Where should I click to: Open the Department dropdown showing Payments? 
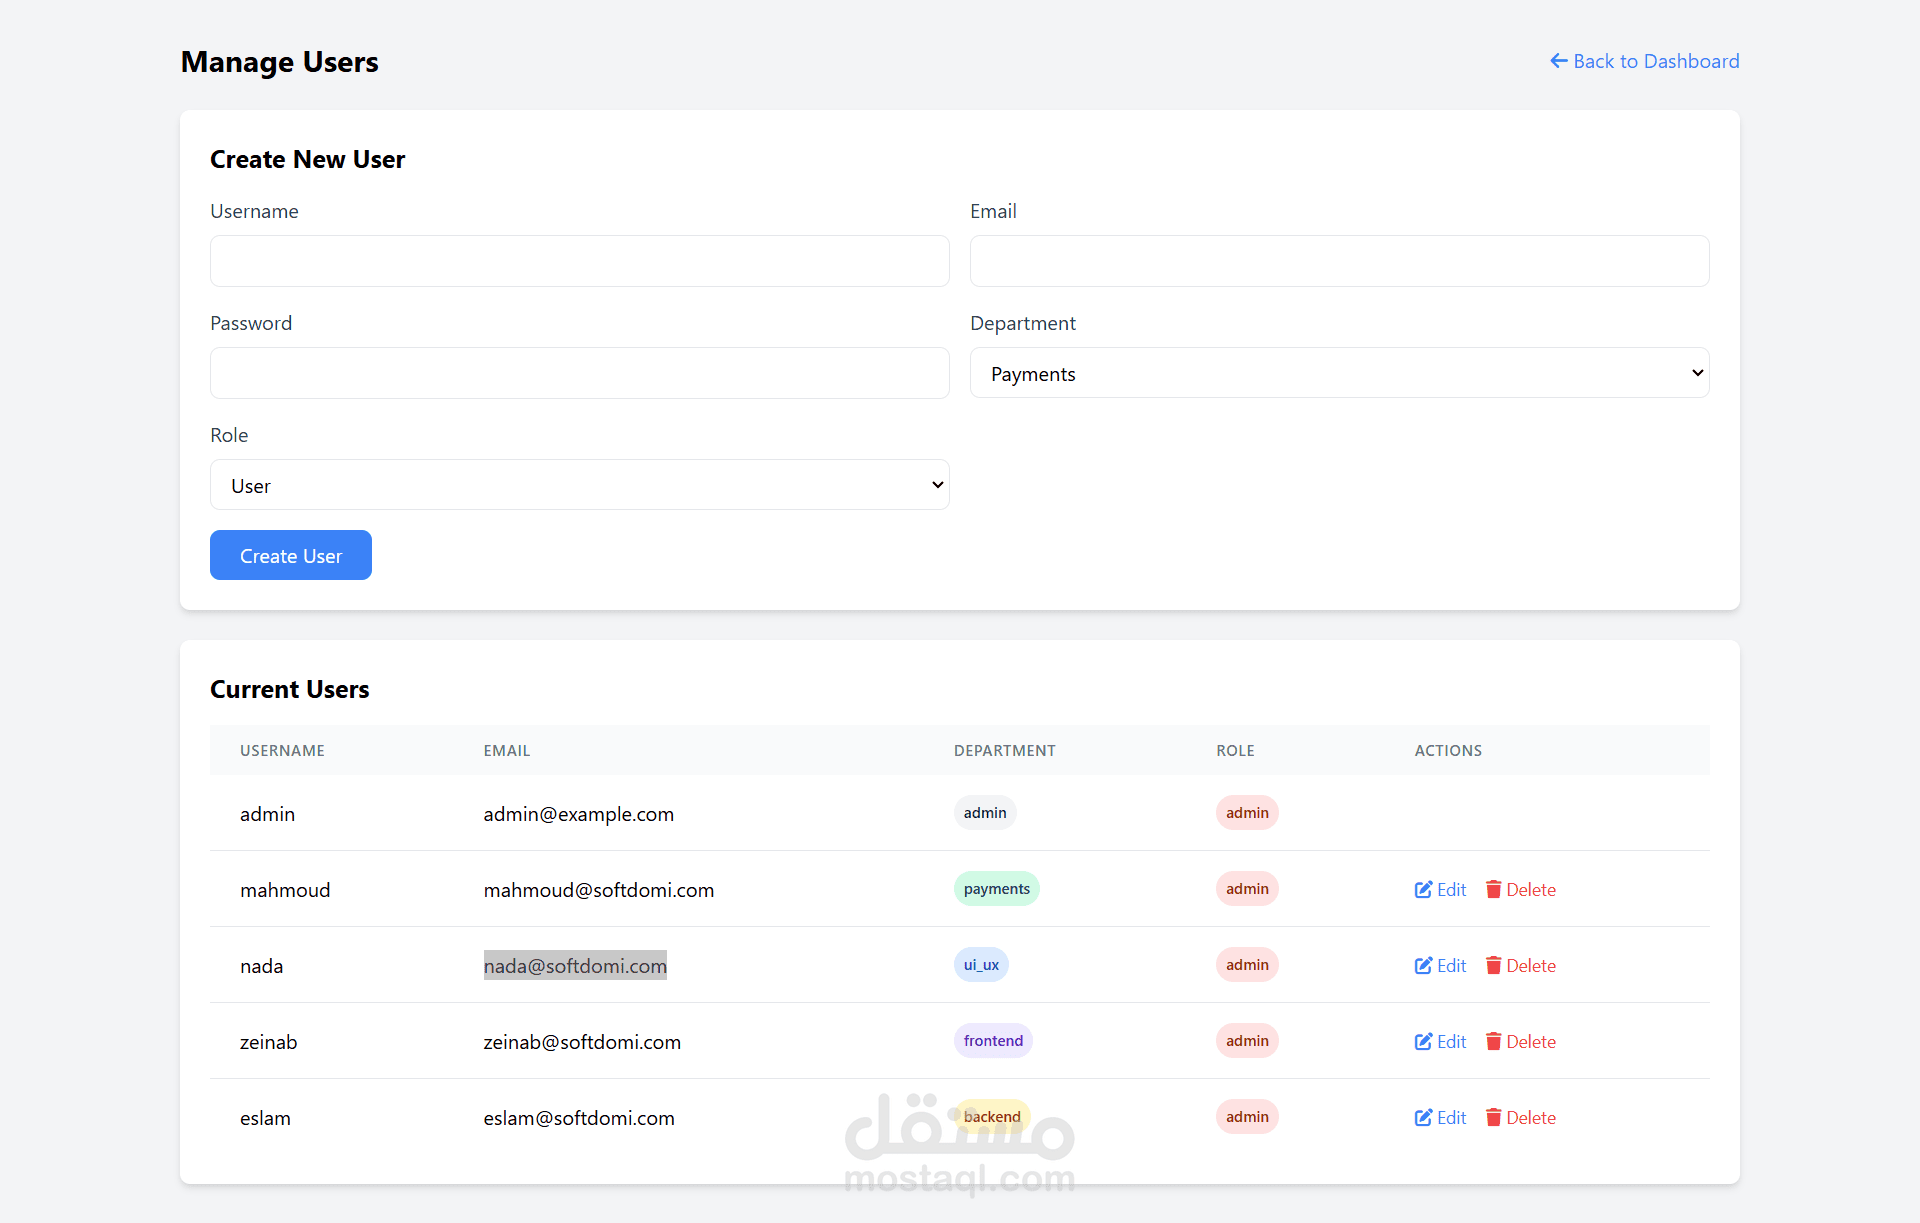pos(1339,373)
